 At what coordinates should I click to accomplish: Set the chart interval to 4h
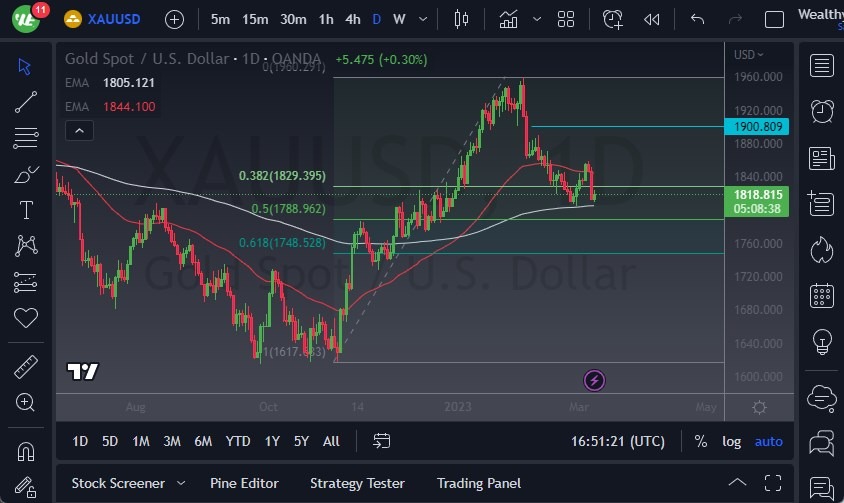[353, 19]
